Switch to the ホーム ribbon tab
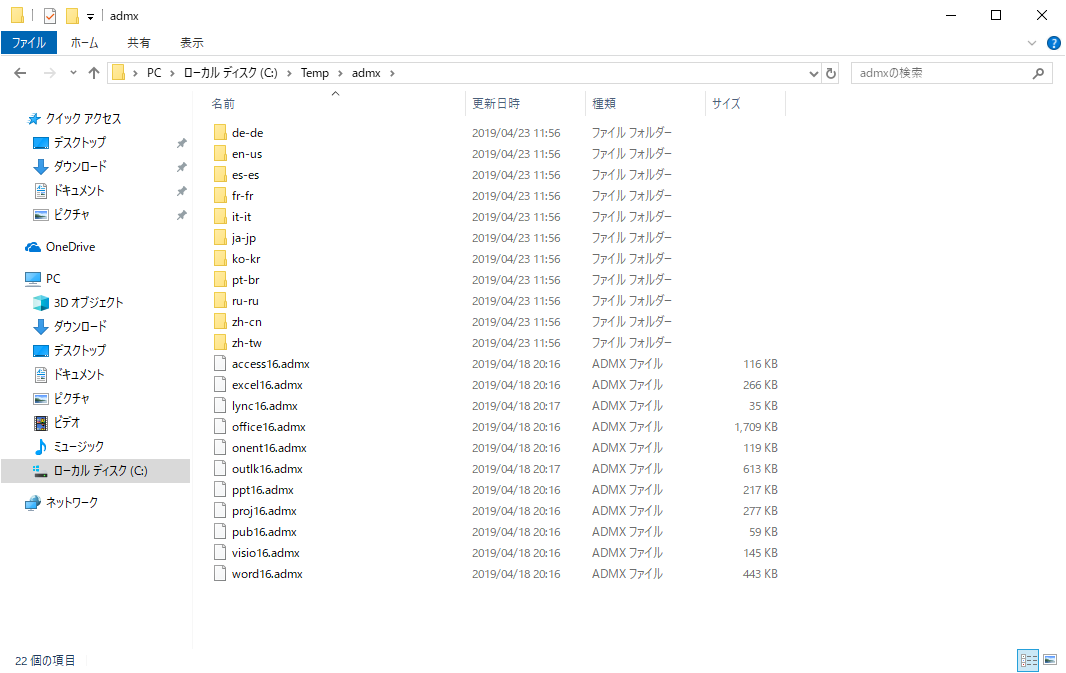This screenshot has width=1066, height=673. [84, 43]
